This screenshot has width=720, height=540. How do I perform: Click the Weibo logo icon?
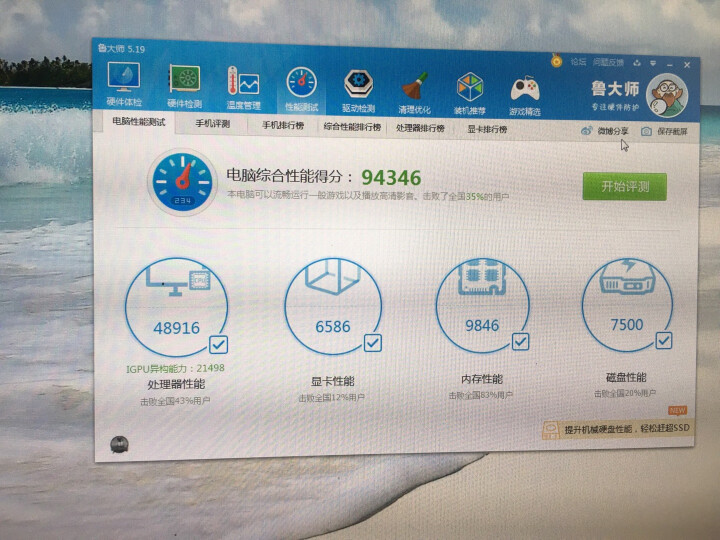point(587,130)
